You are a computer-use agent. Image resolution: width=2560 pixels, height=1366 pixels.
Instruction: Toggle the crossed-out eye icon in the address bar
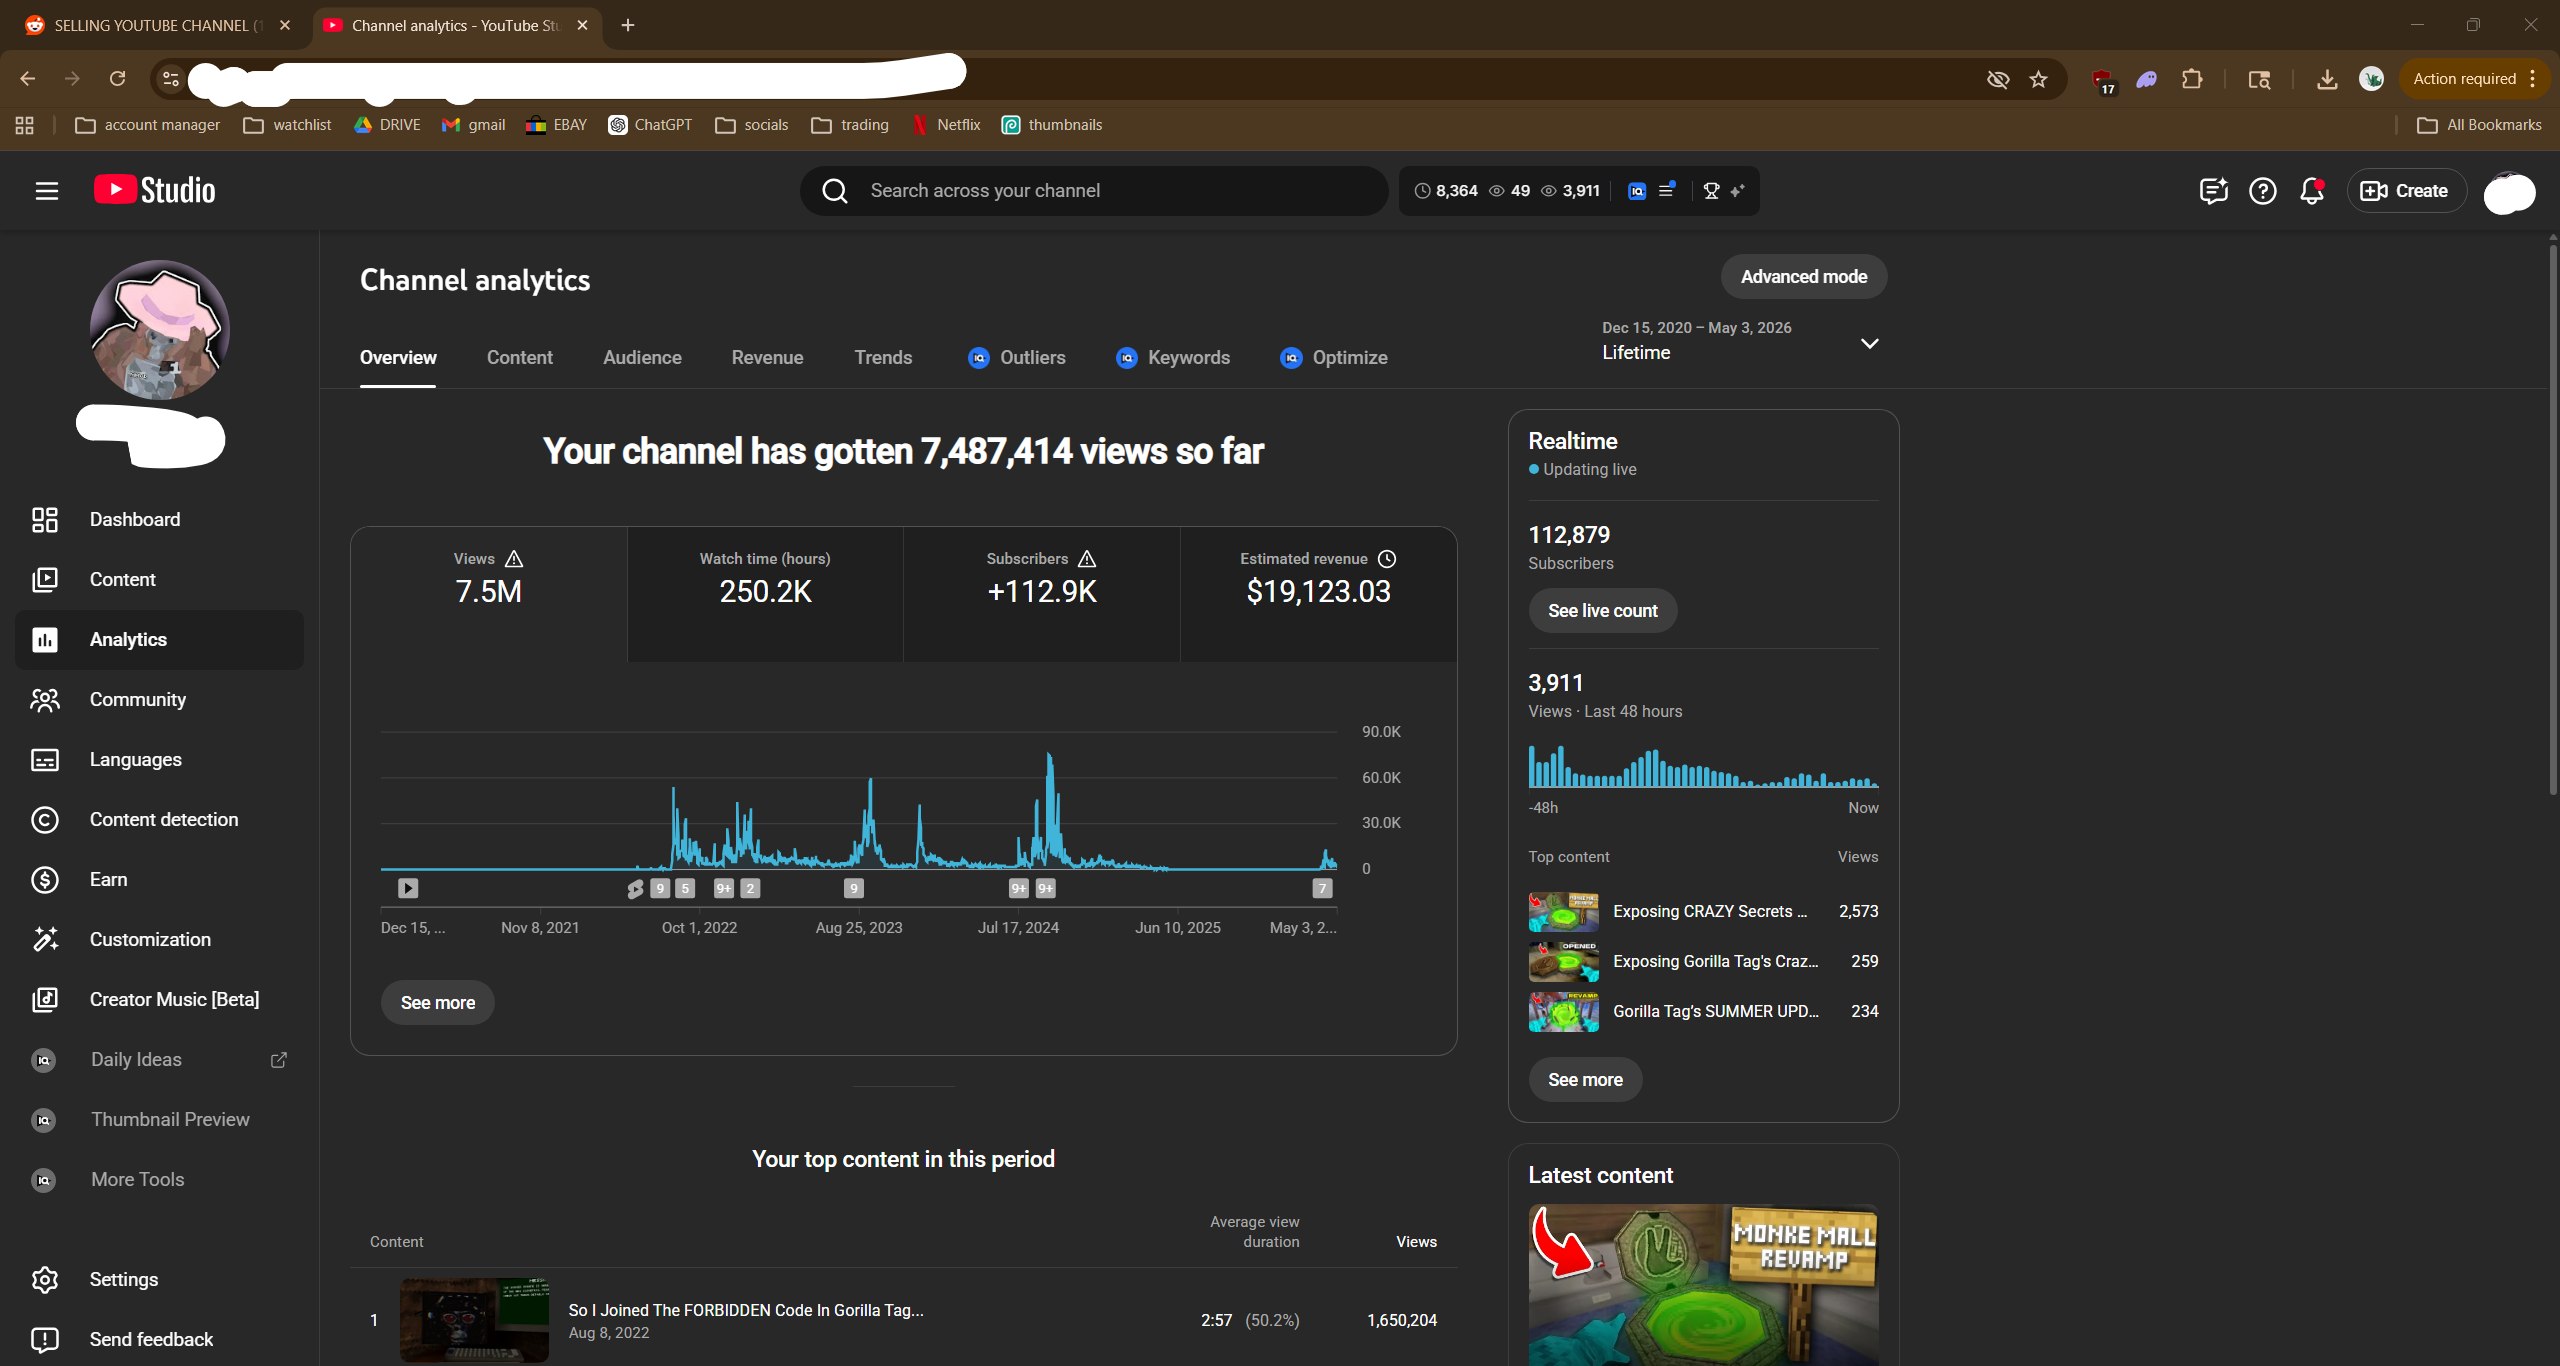1997,79
